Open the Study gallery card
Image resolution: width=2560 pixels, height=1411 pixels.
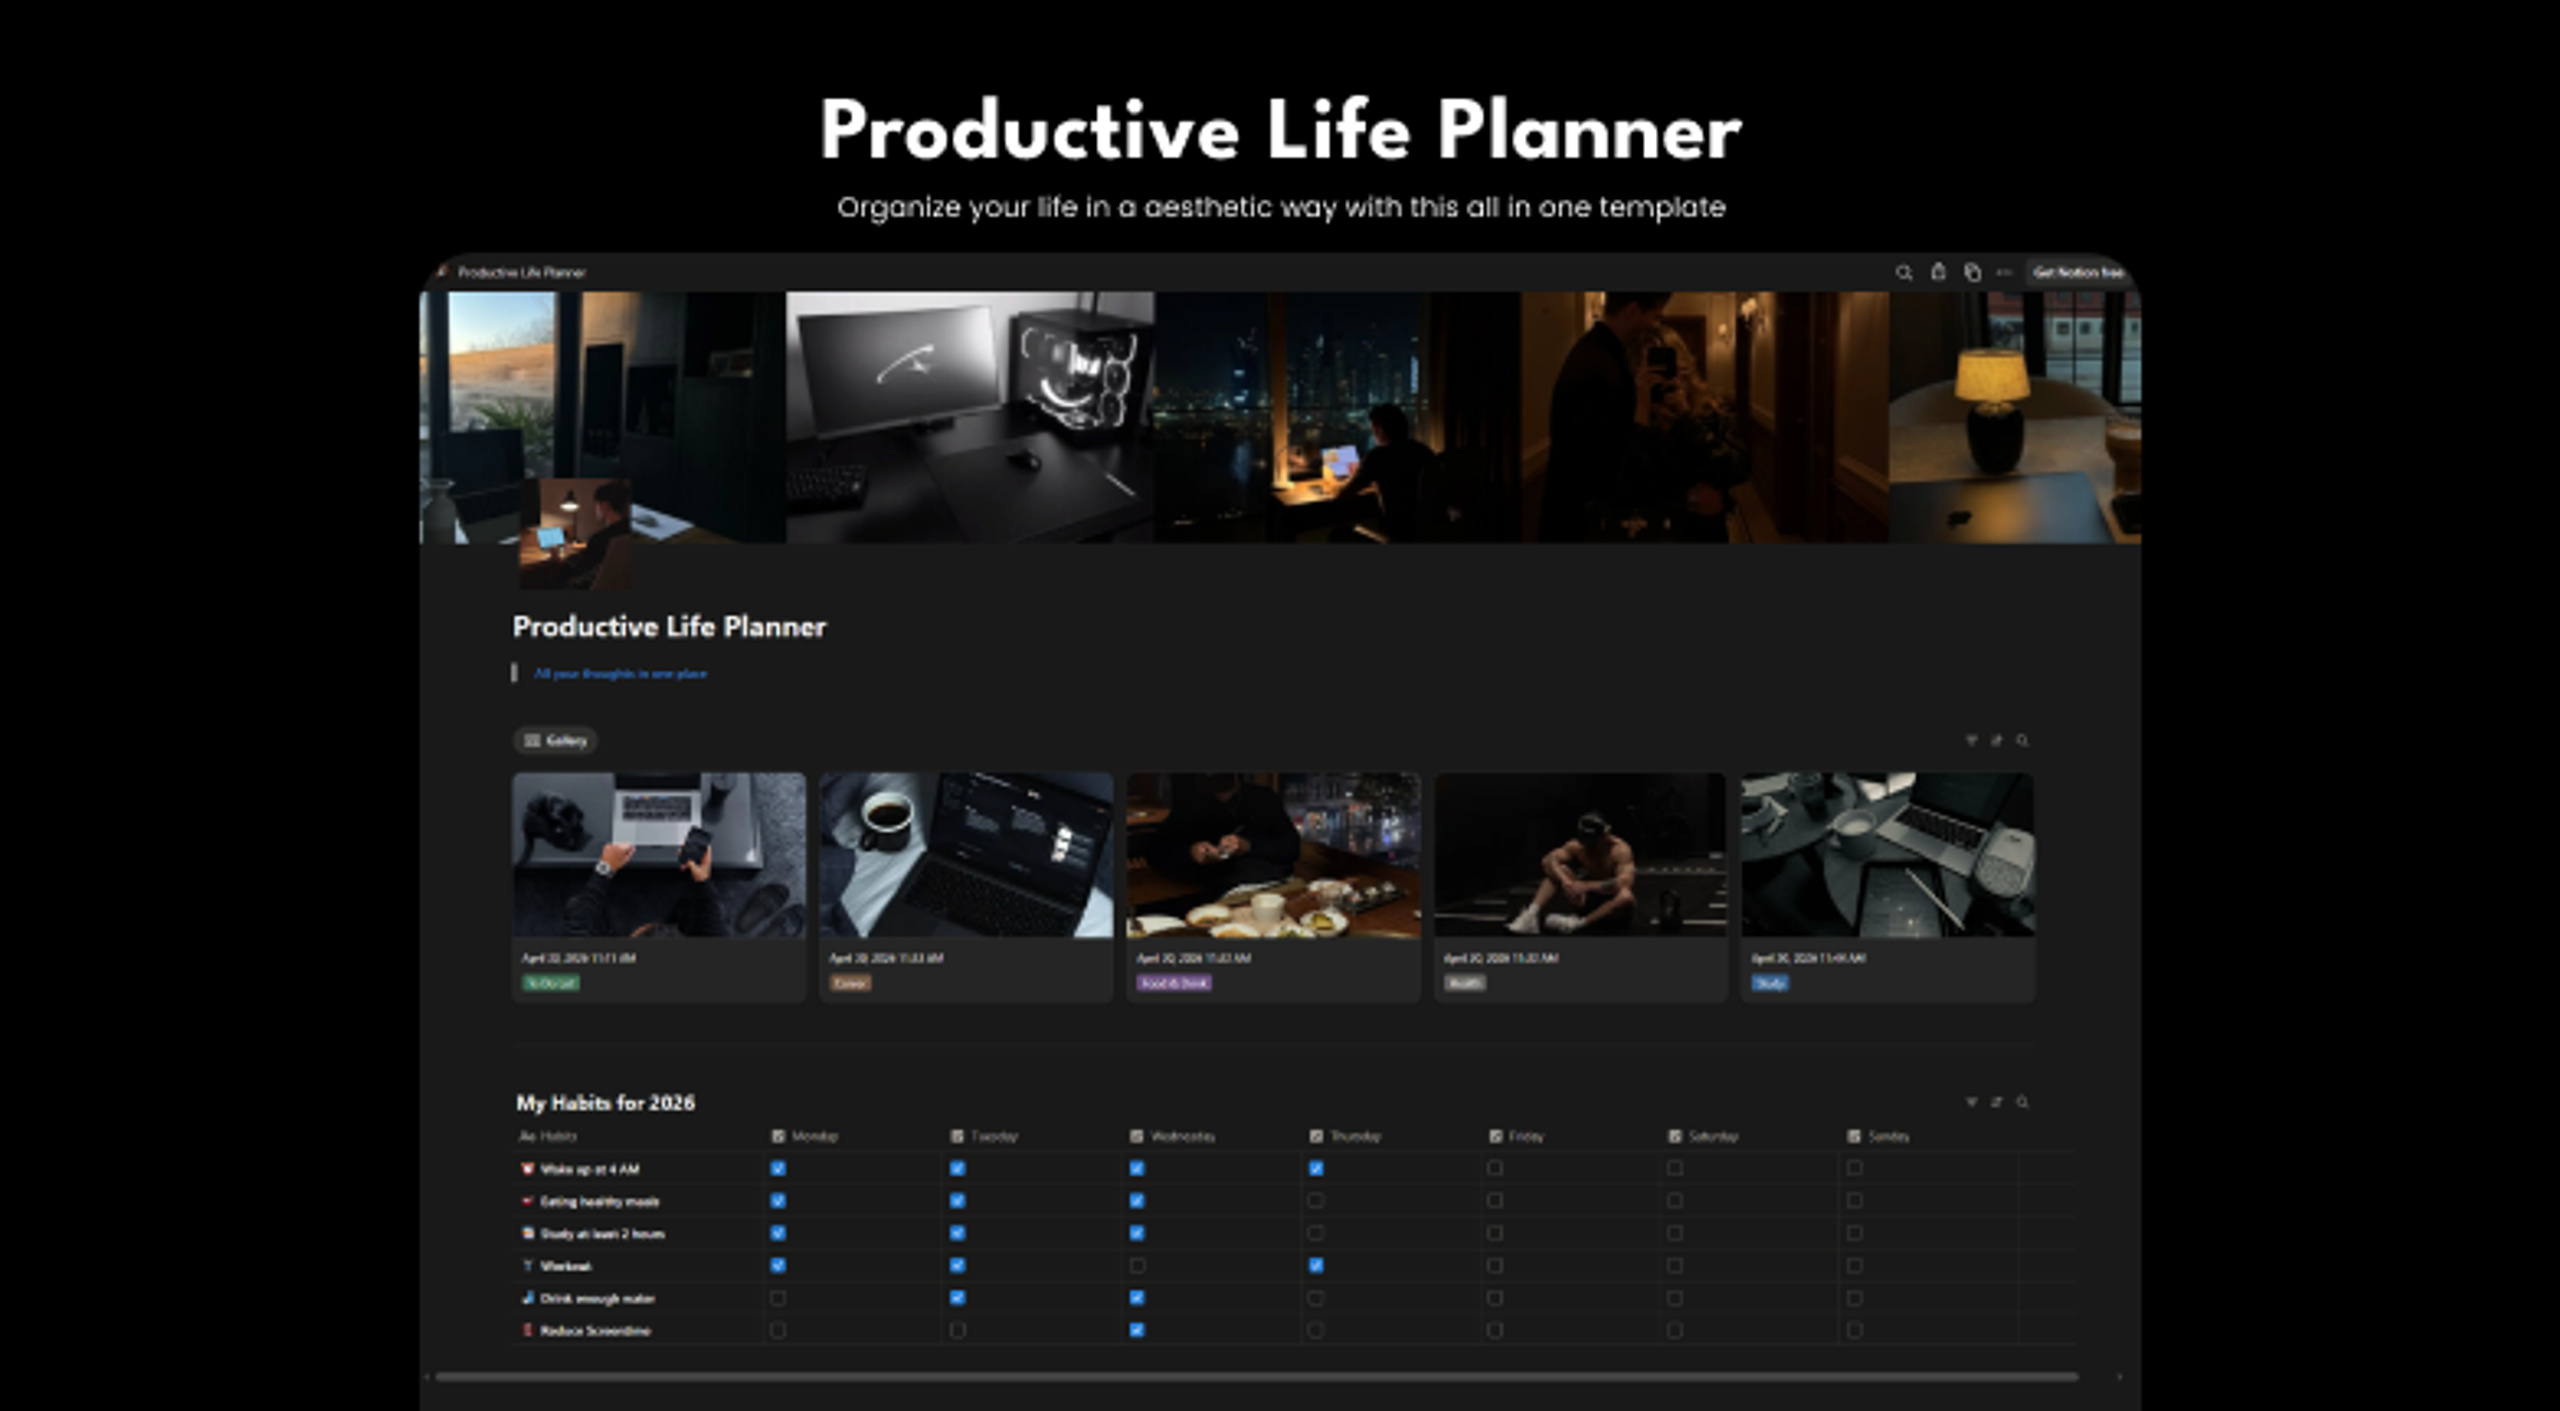pos(1887,886)
